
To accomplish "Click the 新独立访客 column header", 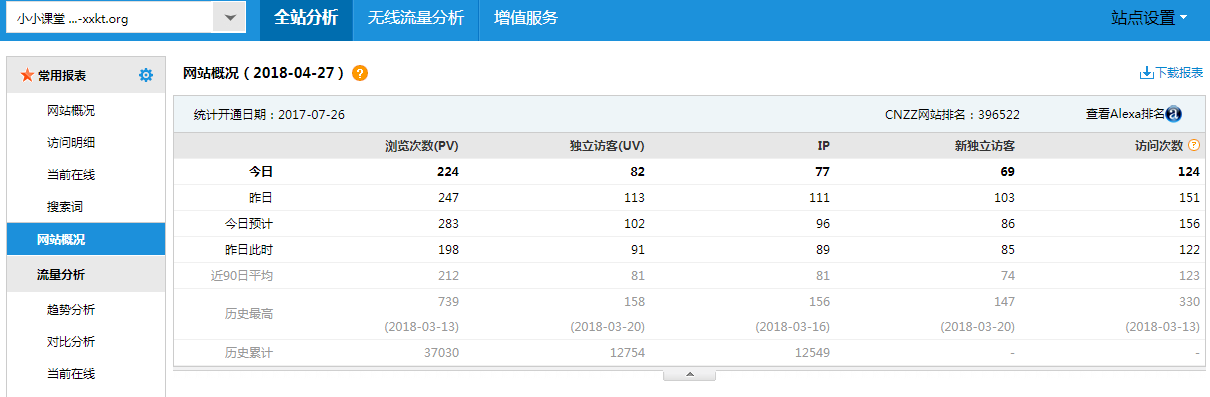I will click(x=985, y=146).
